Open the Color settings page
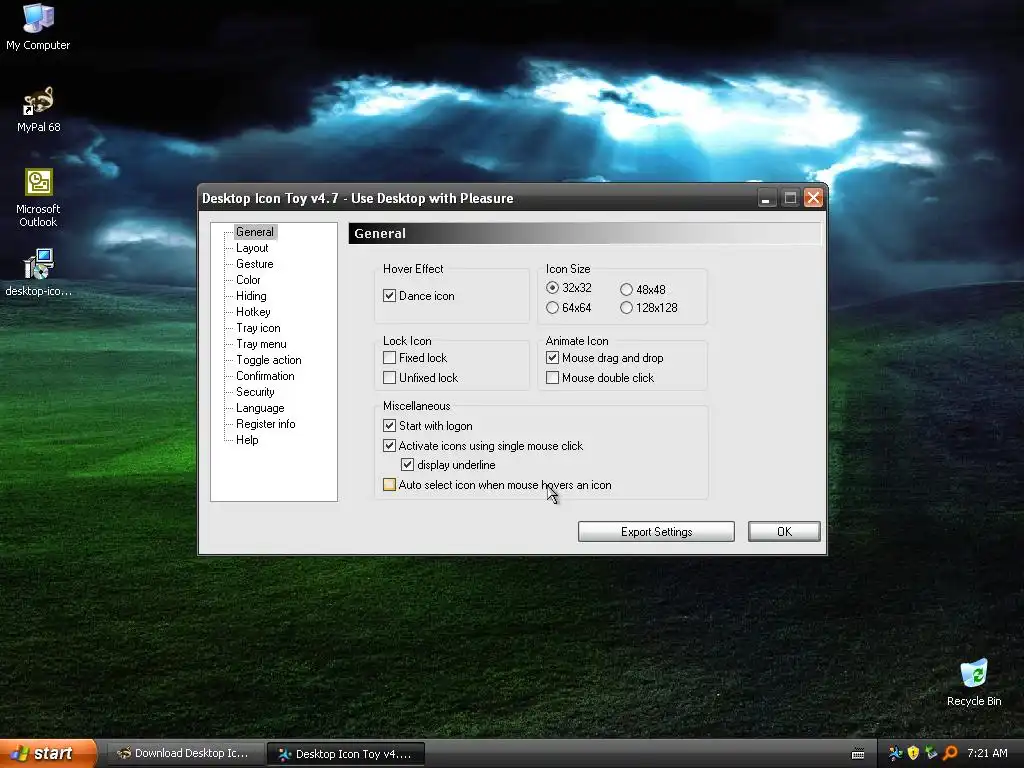This screenshot has height=768, width=1024. (x=248, y=280)
